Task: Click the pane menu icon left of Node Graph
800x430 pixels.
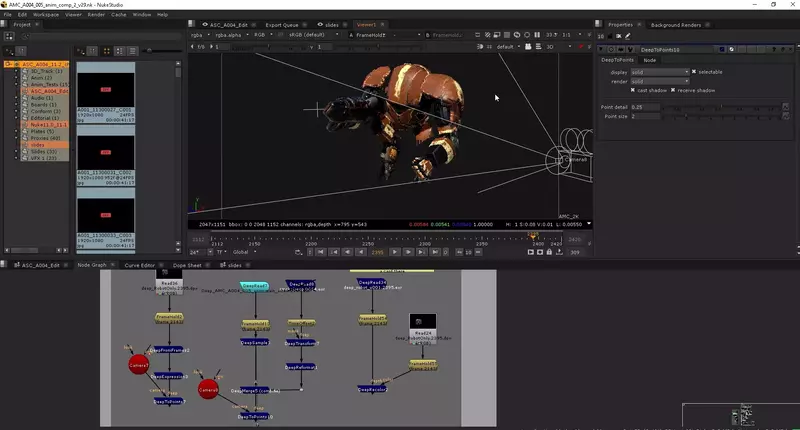Action: pyautogui.click(x=4, y=264)
